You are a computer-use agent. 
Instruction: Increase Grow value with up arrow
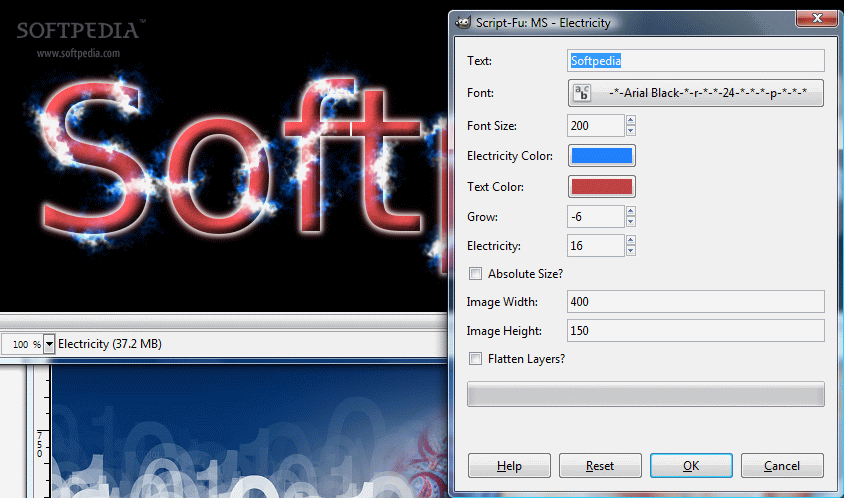631,211
